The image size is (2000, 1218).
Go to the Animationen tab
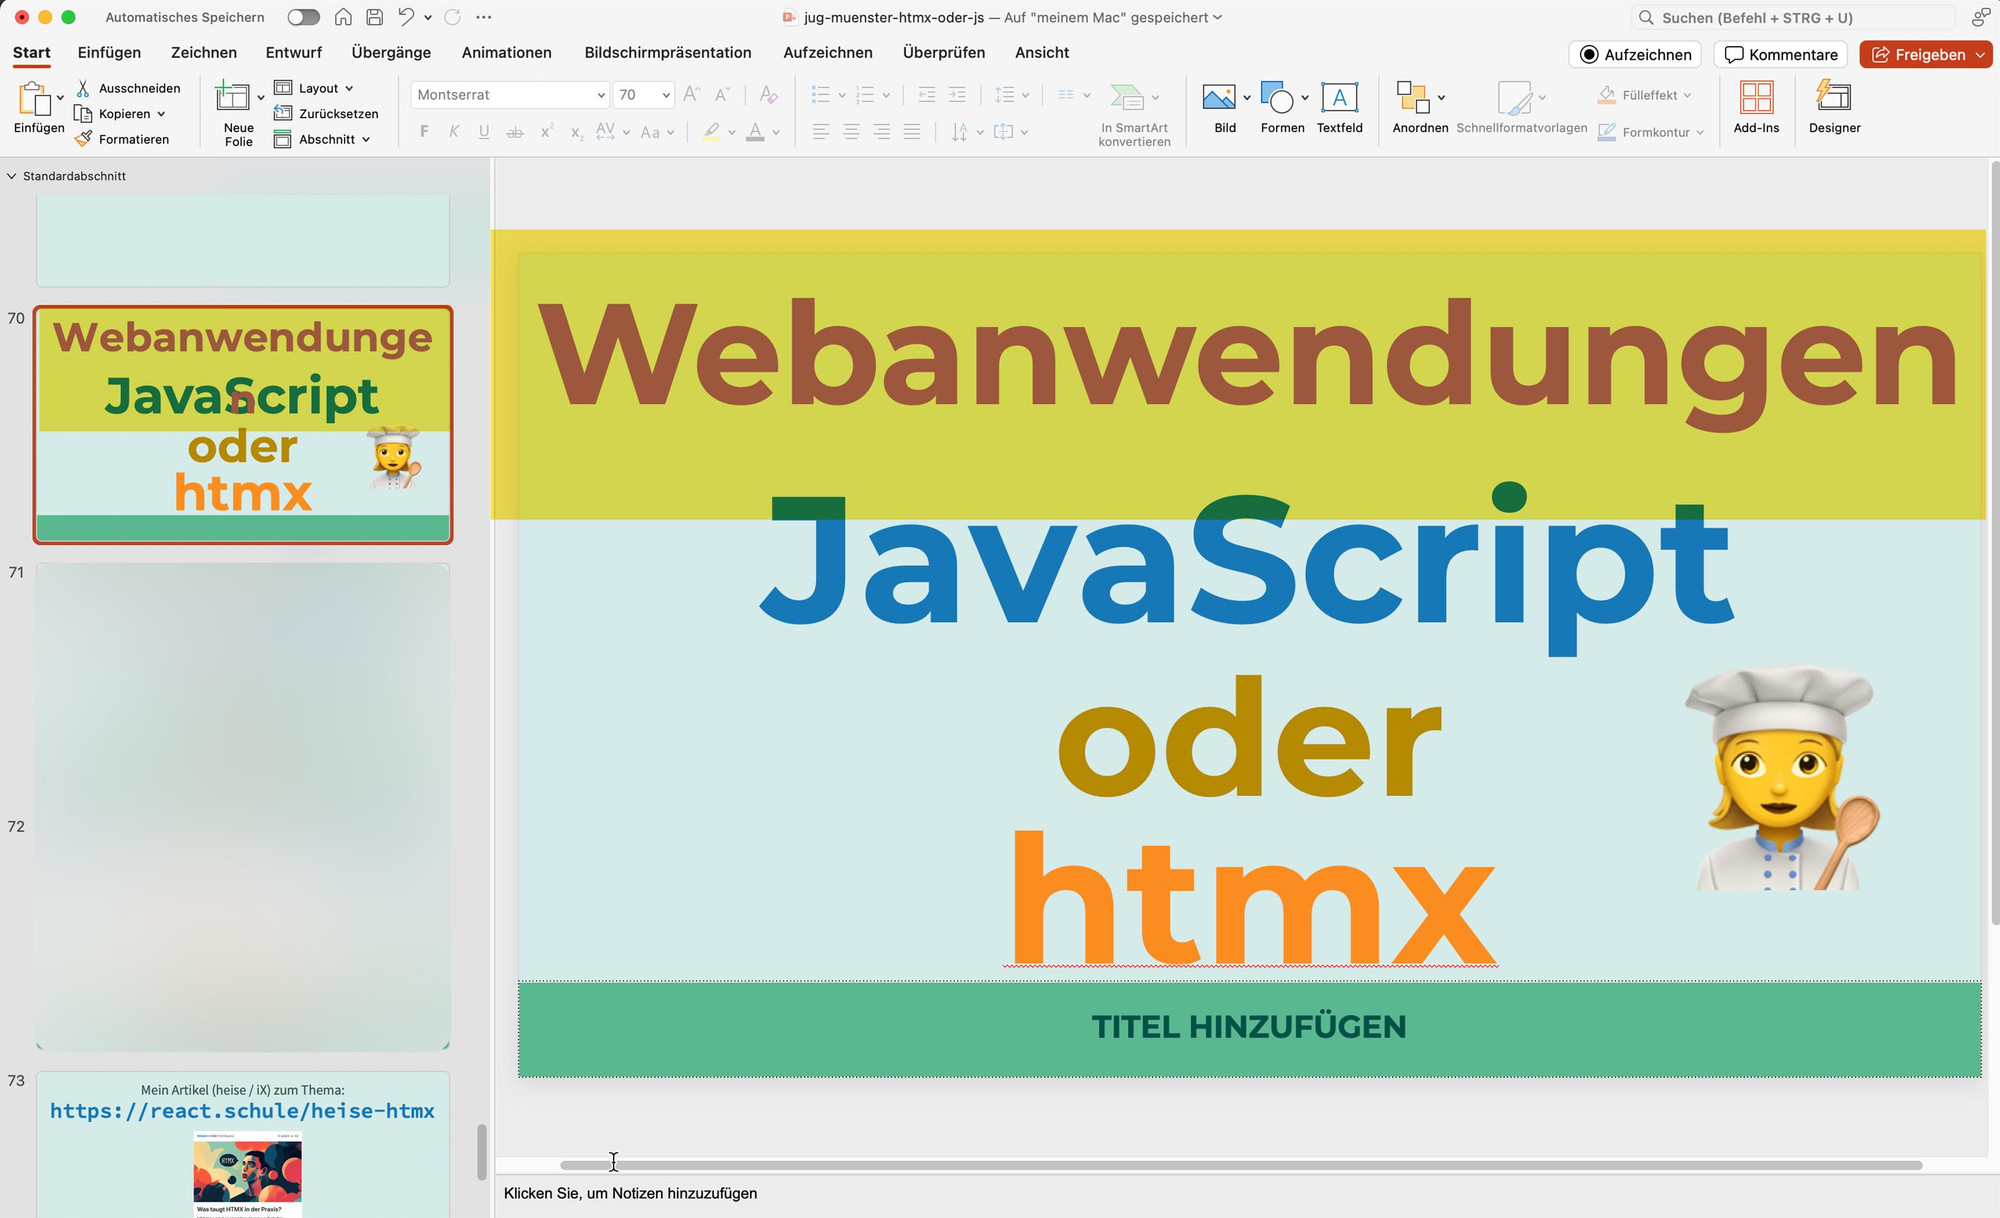[x=507, y=52]
